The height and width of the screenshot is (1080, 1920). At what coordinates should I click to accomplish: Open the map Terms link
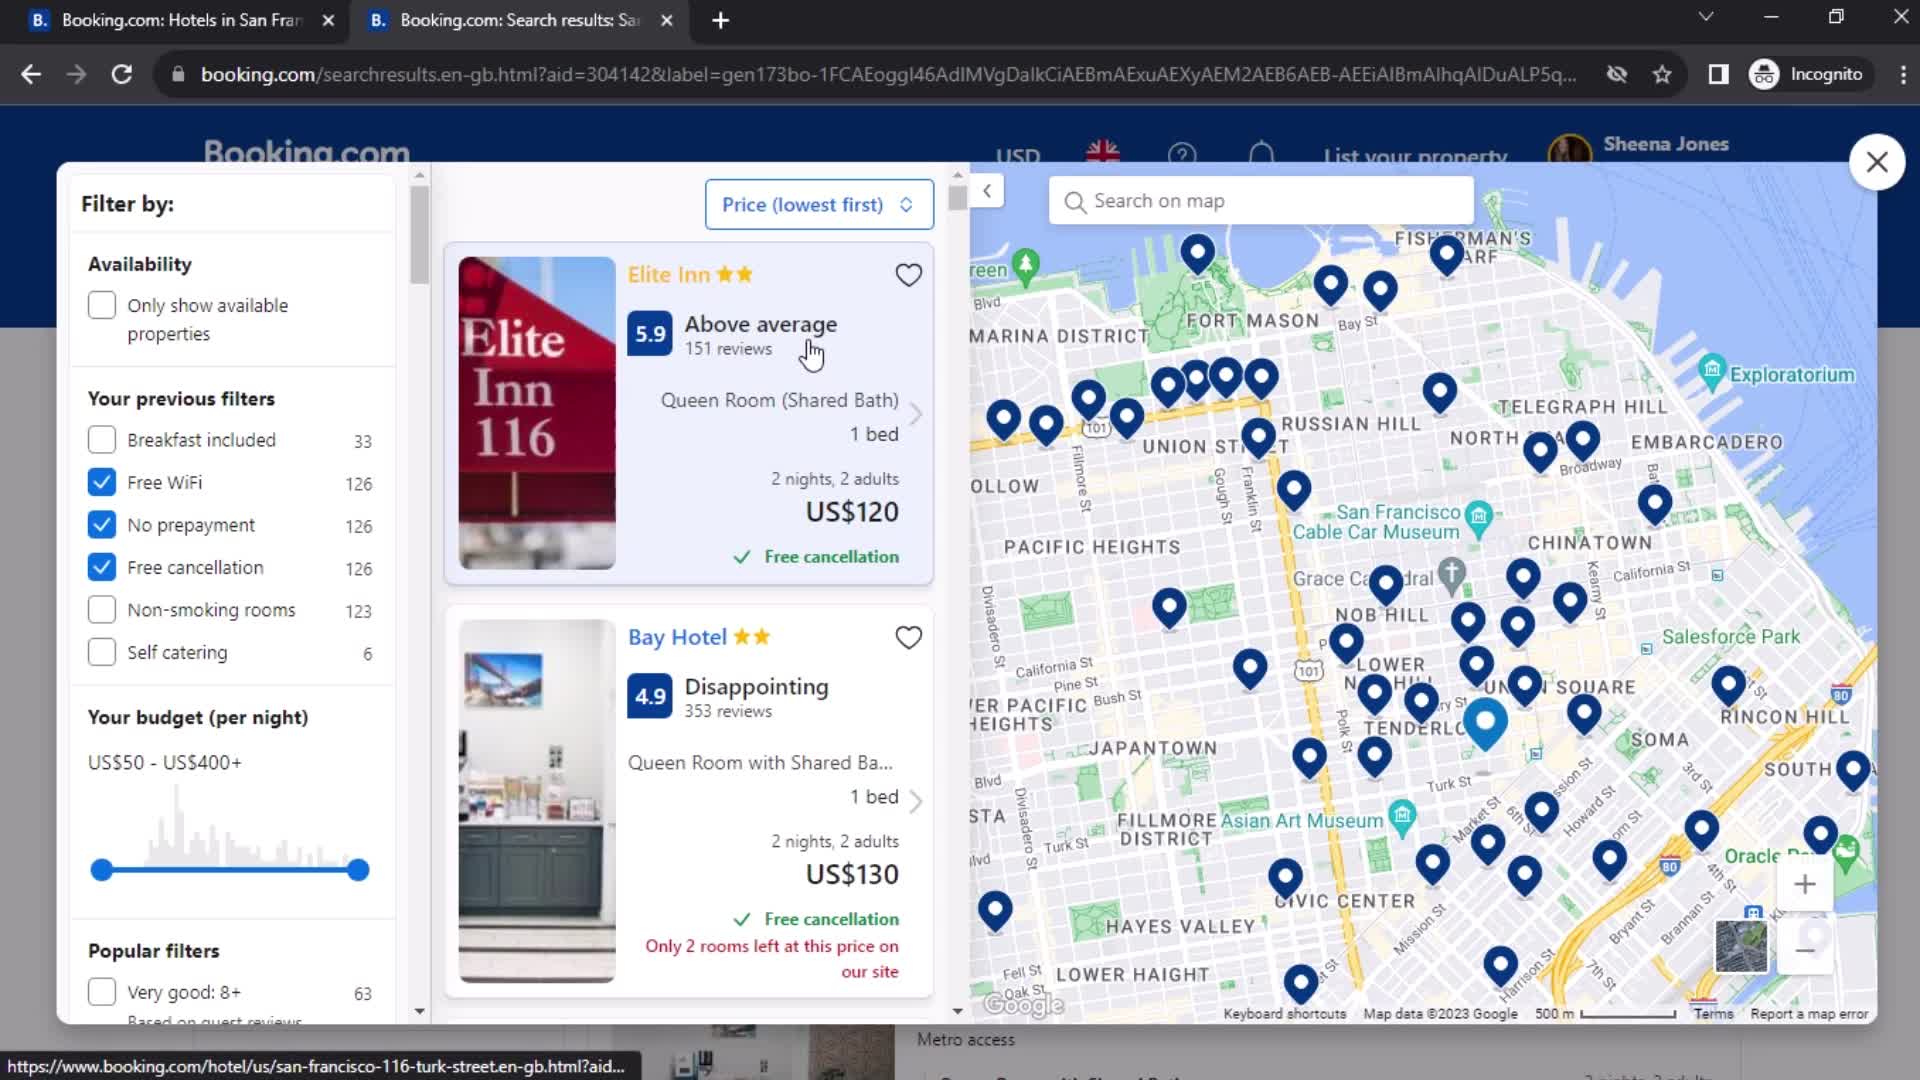1713,1014
